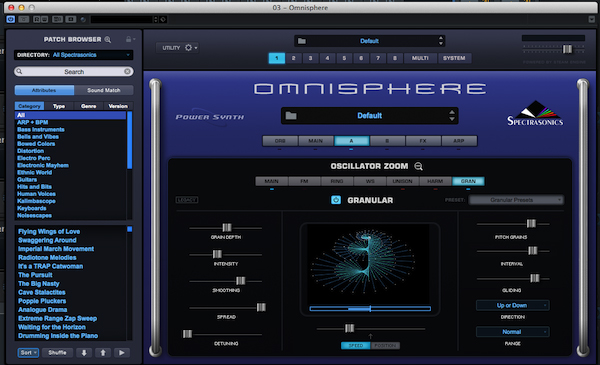Open the UNISON oscillator tab
The height and width of the screenshot is (365, 600).
coord(403,181)
